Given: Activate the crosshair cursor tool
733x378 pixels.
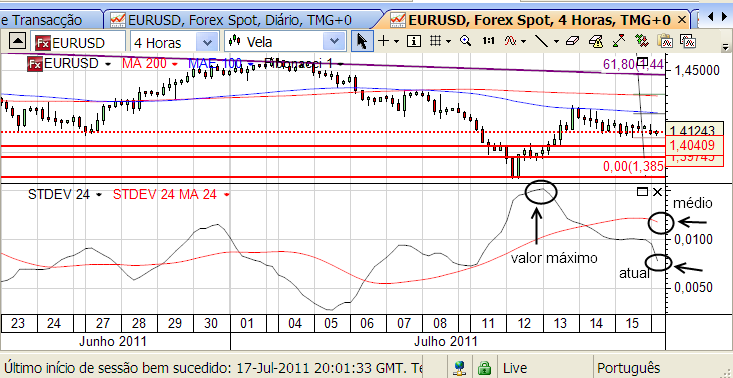Looking at the screenshot, I should [x=383, y=41].
